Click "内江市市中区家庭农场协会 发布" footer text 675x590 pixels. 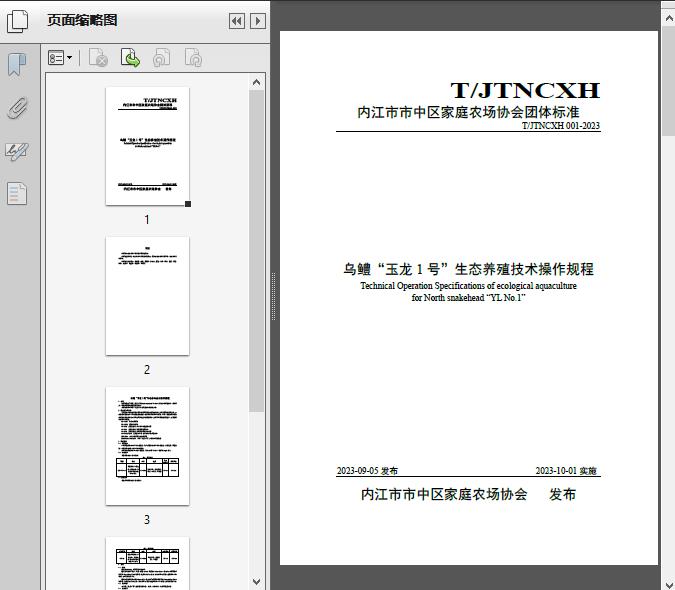[x=468, y=494]
